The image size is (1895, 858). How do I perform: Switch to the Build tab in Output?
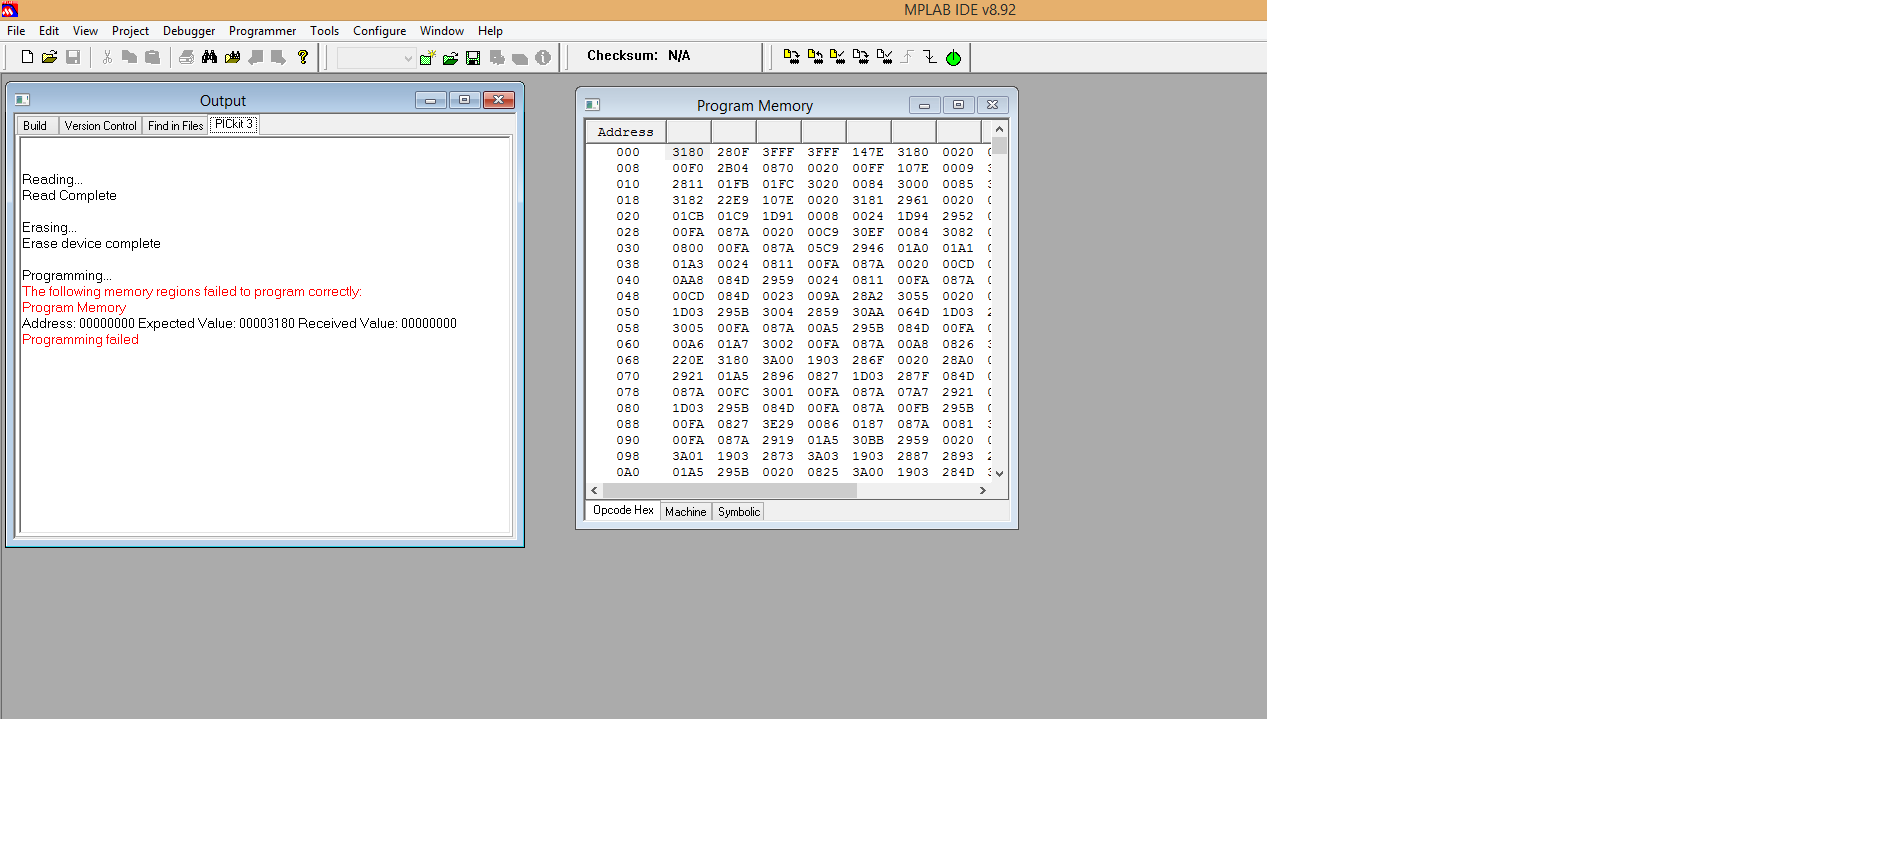35,126
